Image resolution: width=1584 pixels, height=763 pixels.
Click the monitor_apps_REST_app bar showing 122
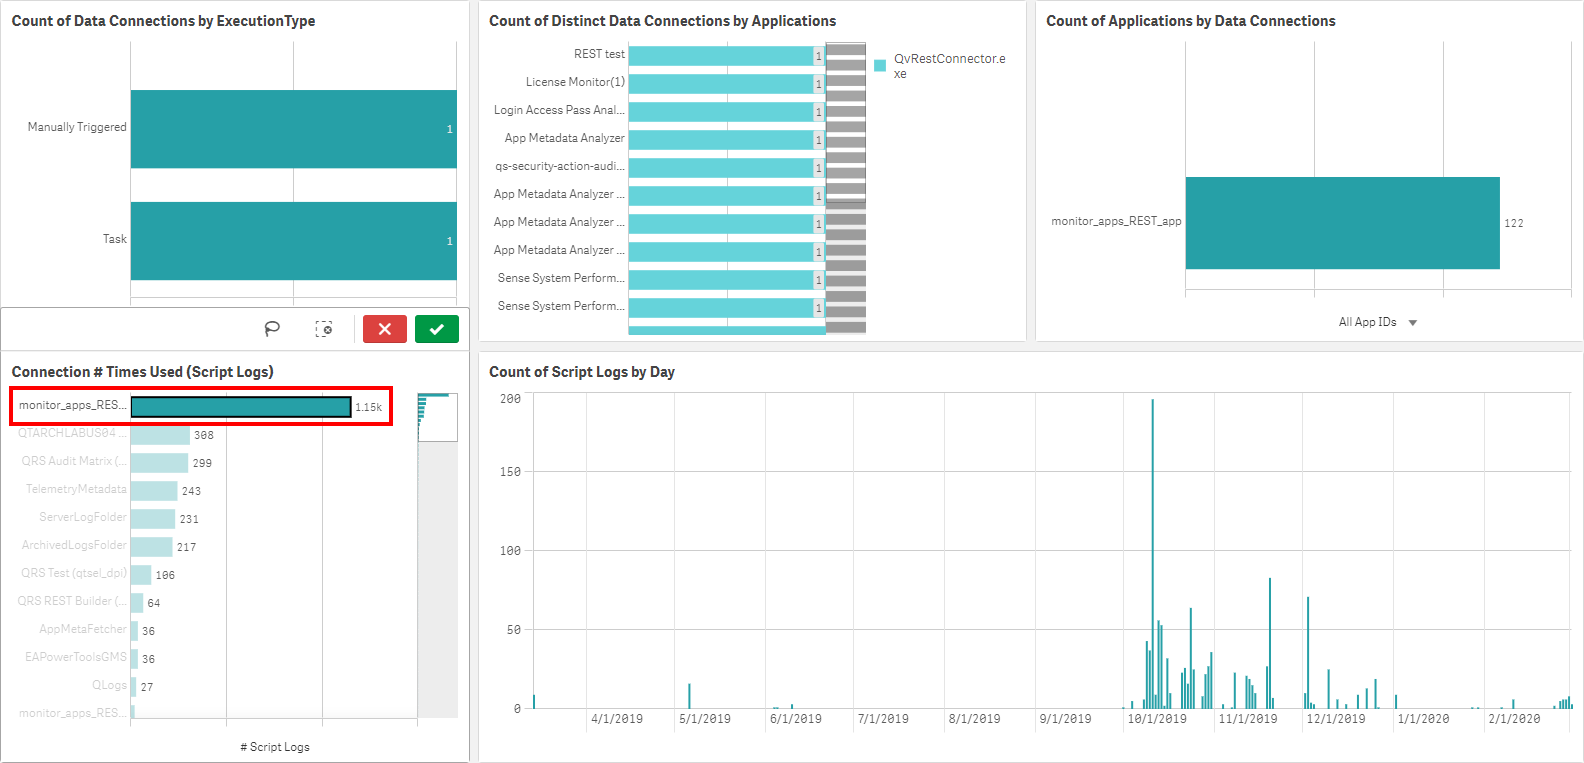pyautogui.click(x=1342, y=223)
